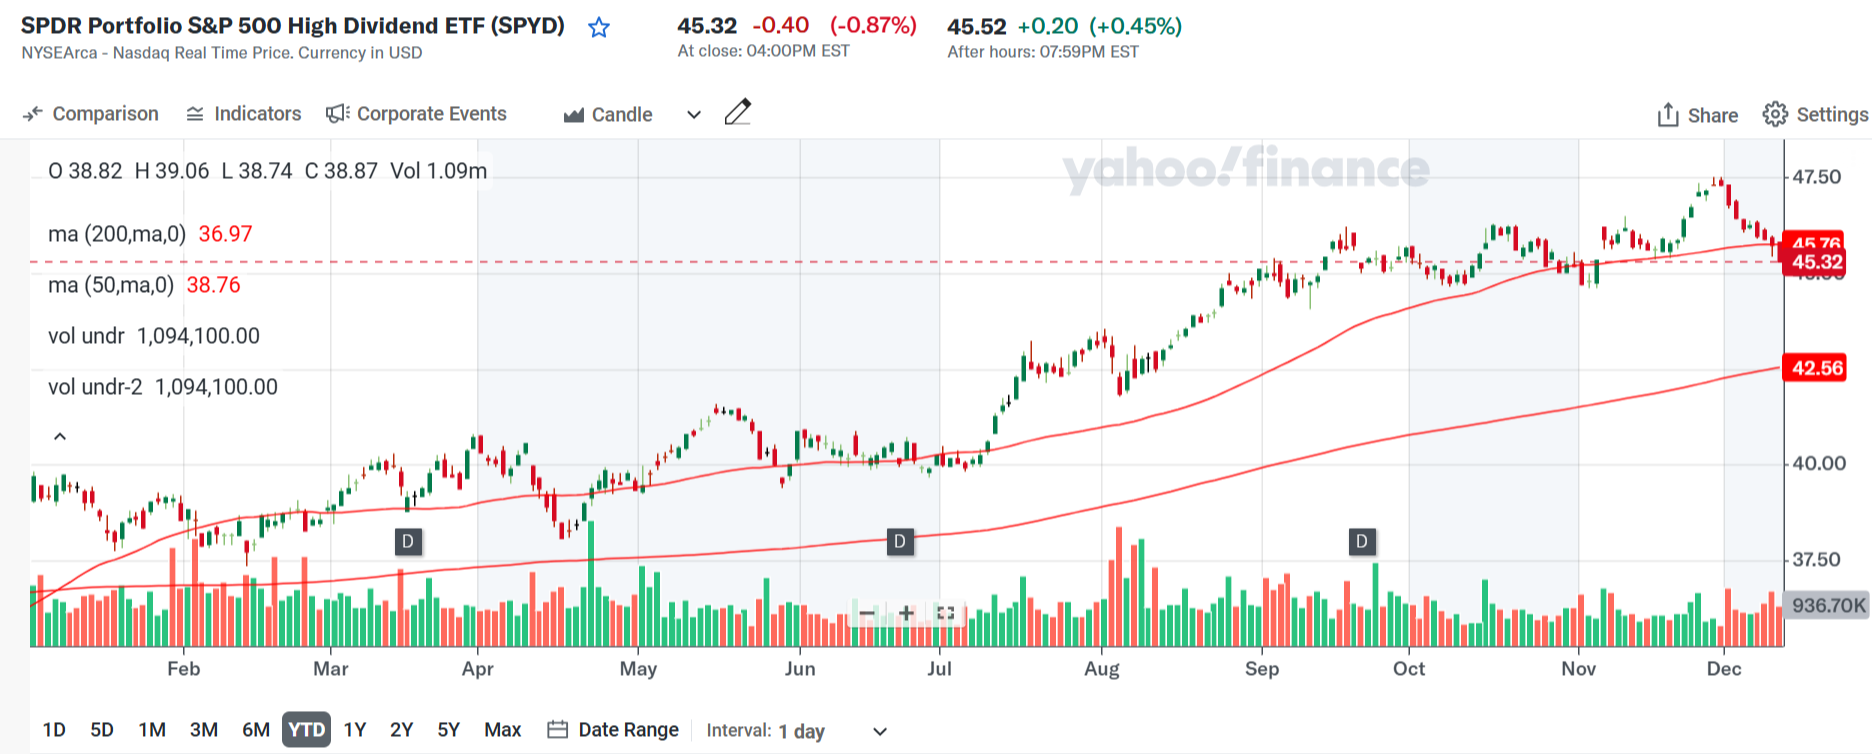Screen dimensions: 1872x754
Task: Expand the Candle chart type dropdown
Action: pyautogui.click(x=693, y=115)
